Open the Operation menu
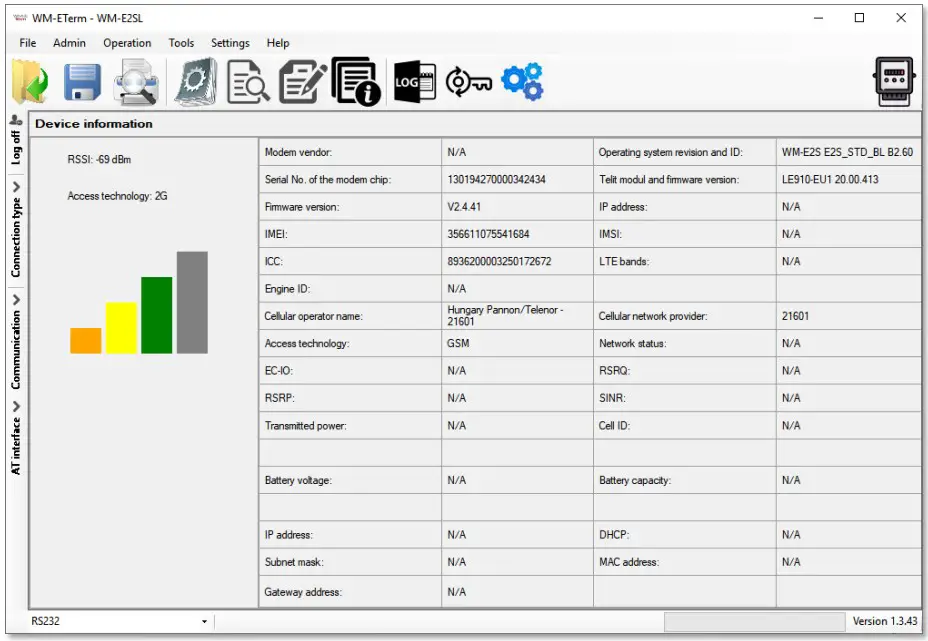The height and width of the screenshot is (641, 928). pyautogui.click(x=127, y=43)
